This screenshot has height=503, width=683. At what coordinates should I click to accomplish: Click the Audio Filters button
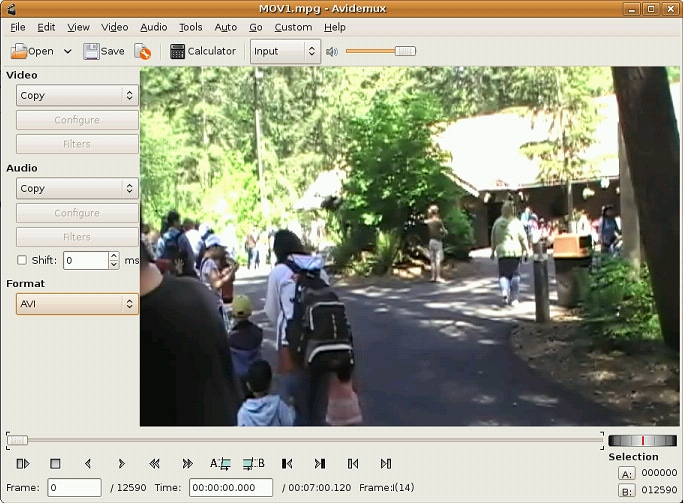pos(78,237)
